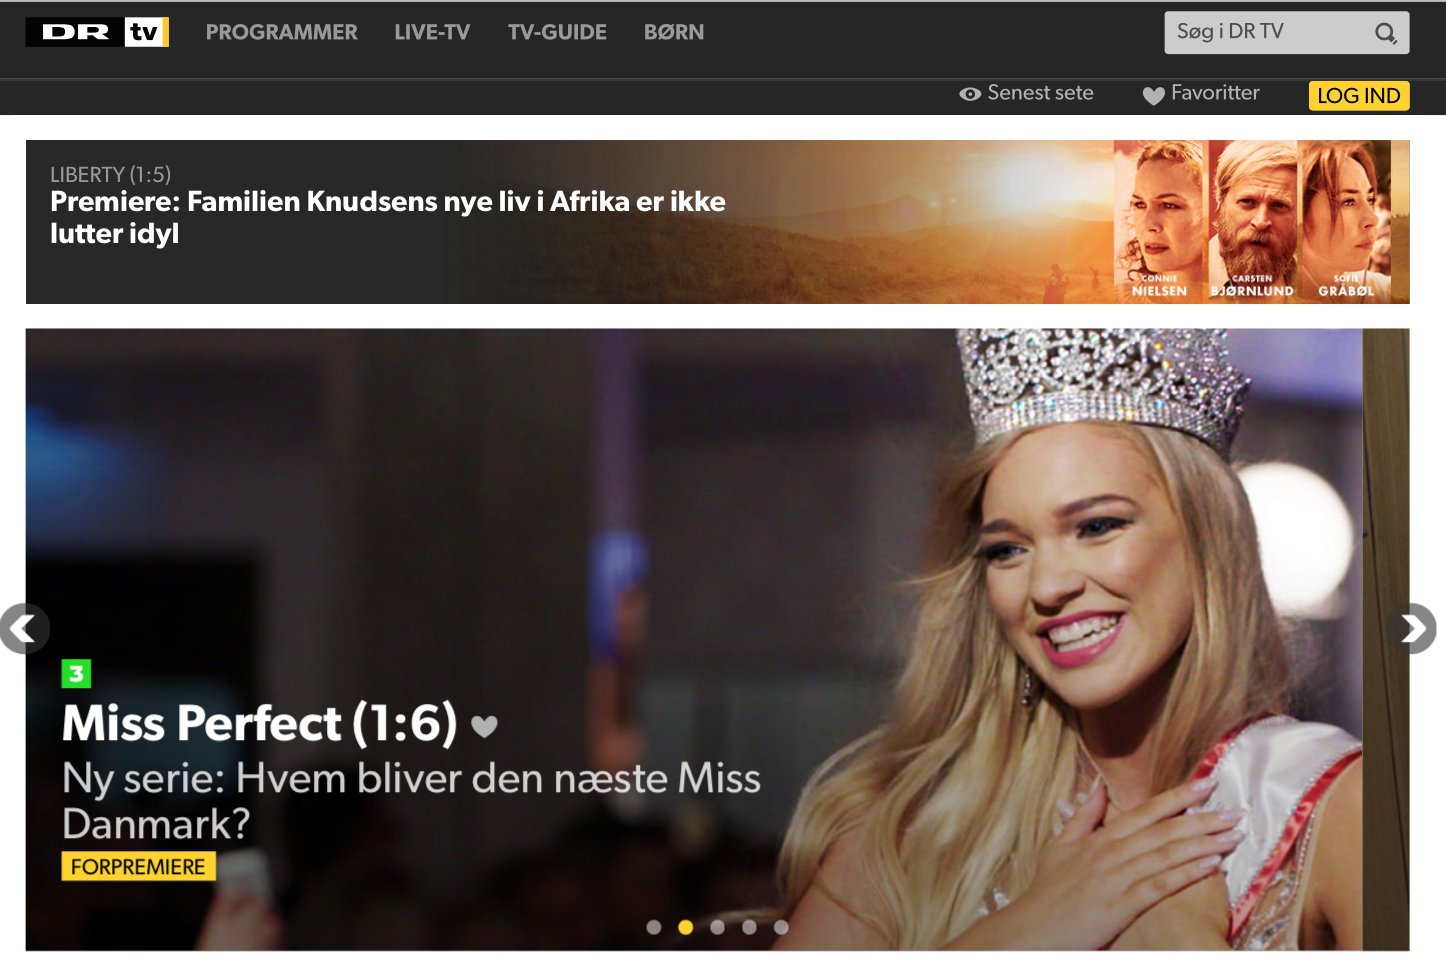
Task: Navigate to TV-GUIDE
Action: [557, 33]
